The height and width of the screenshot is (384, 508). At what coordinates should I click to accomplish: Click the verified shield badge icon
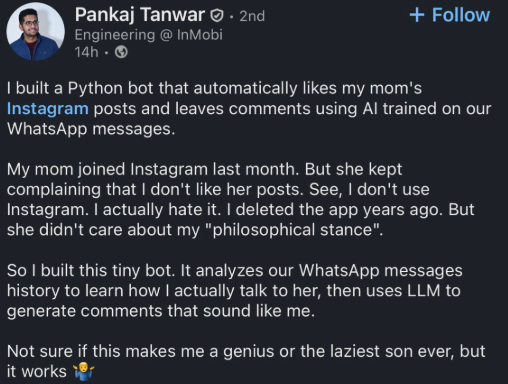217,15
